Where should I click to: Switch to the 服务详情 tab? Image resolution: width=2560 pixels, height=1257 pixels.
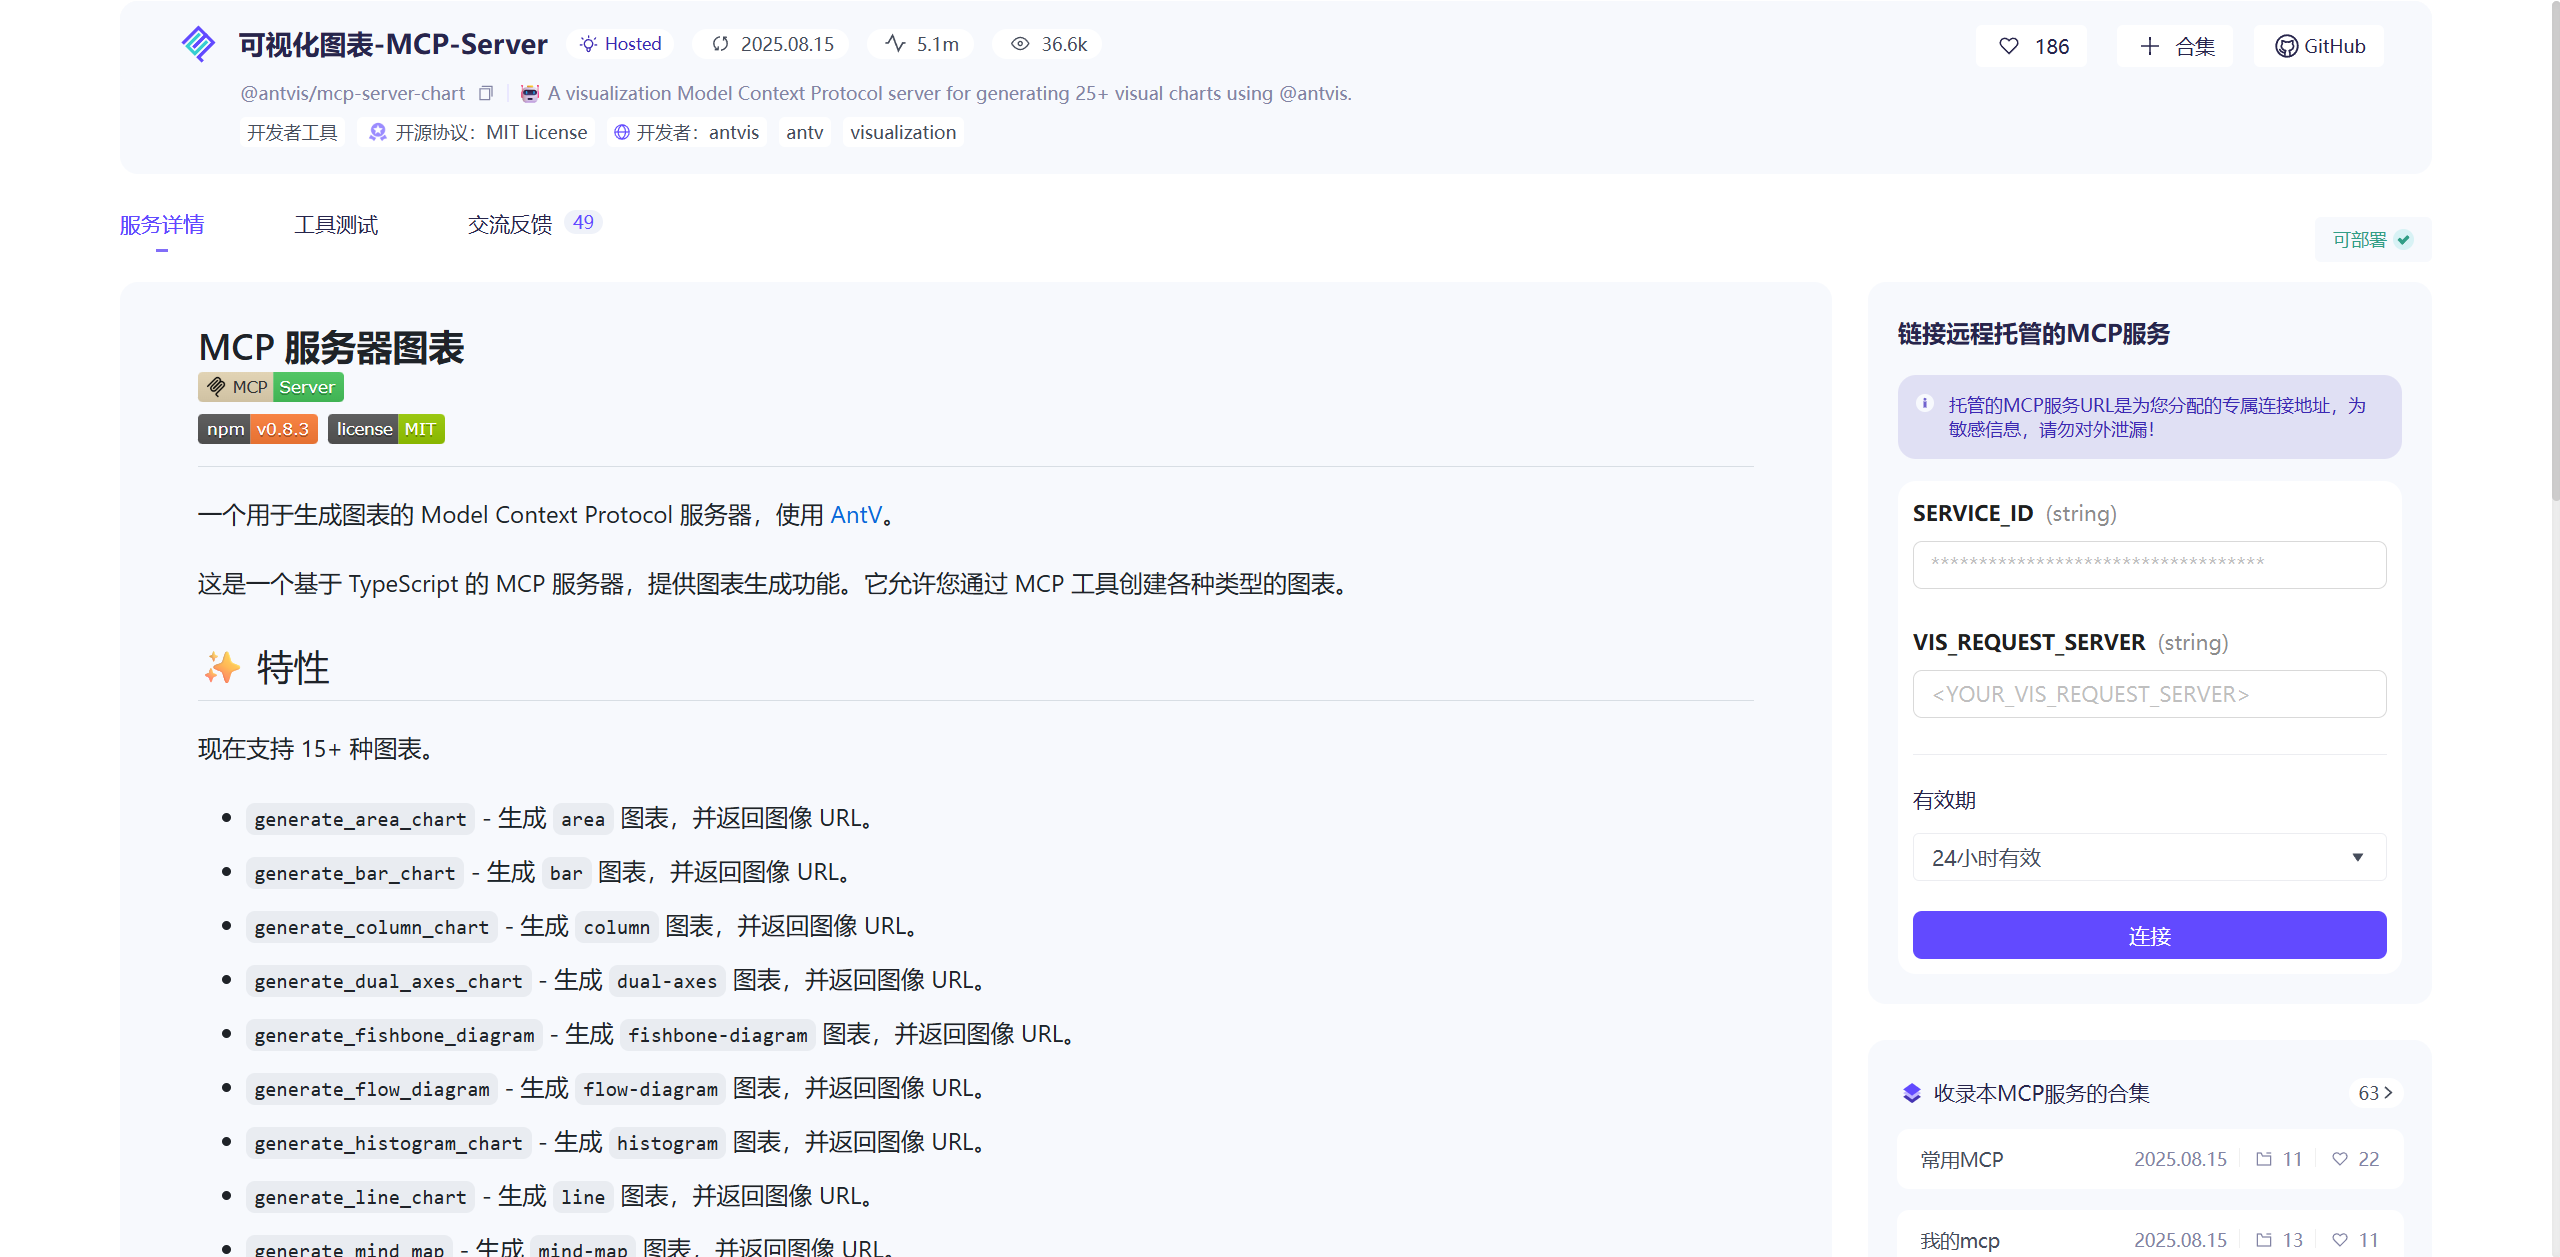[162, 225]
